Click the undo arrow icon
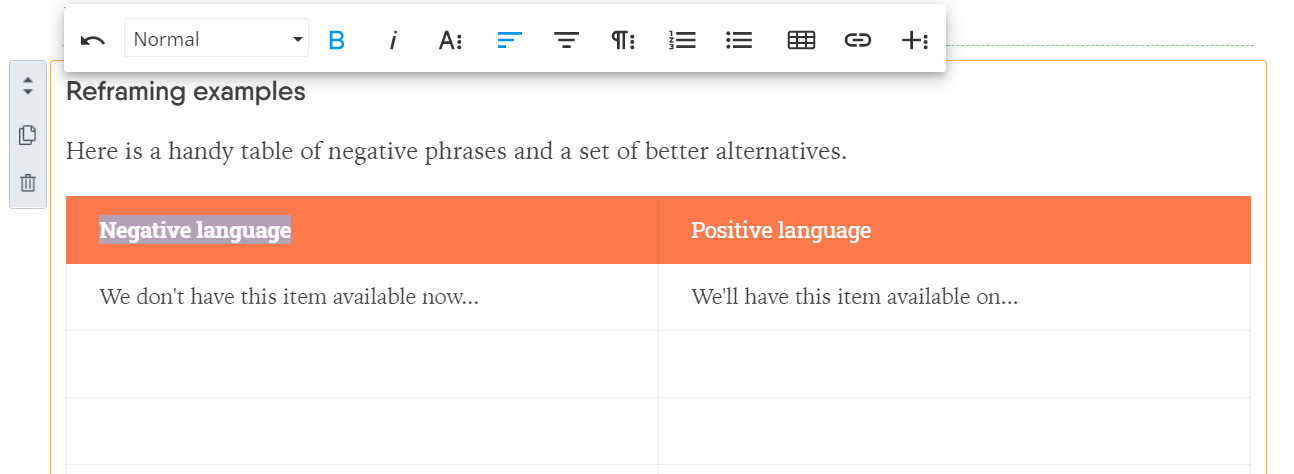 [x=93, y=40]
